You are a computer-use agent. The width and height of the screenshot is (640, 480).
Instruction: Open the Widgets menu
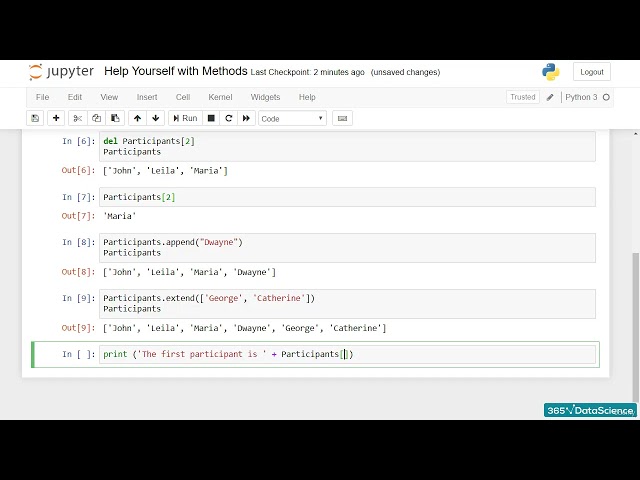click(265, 97)
